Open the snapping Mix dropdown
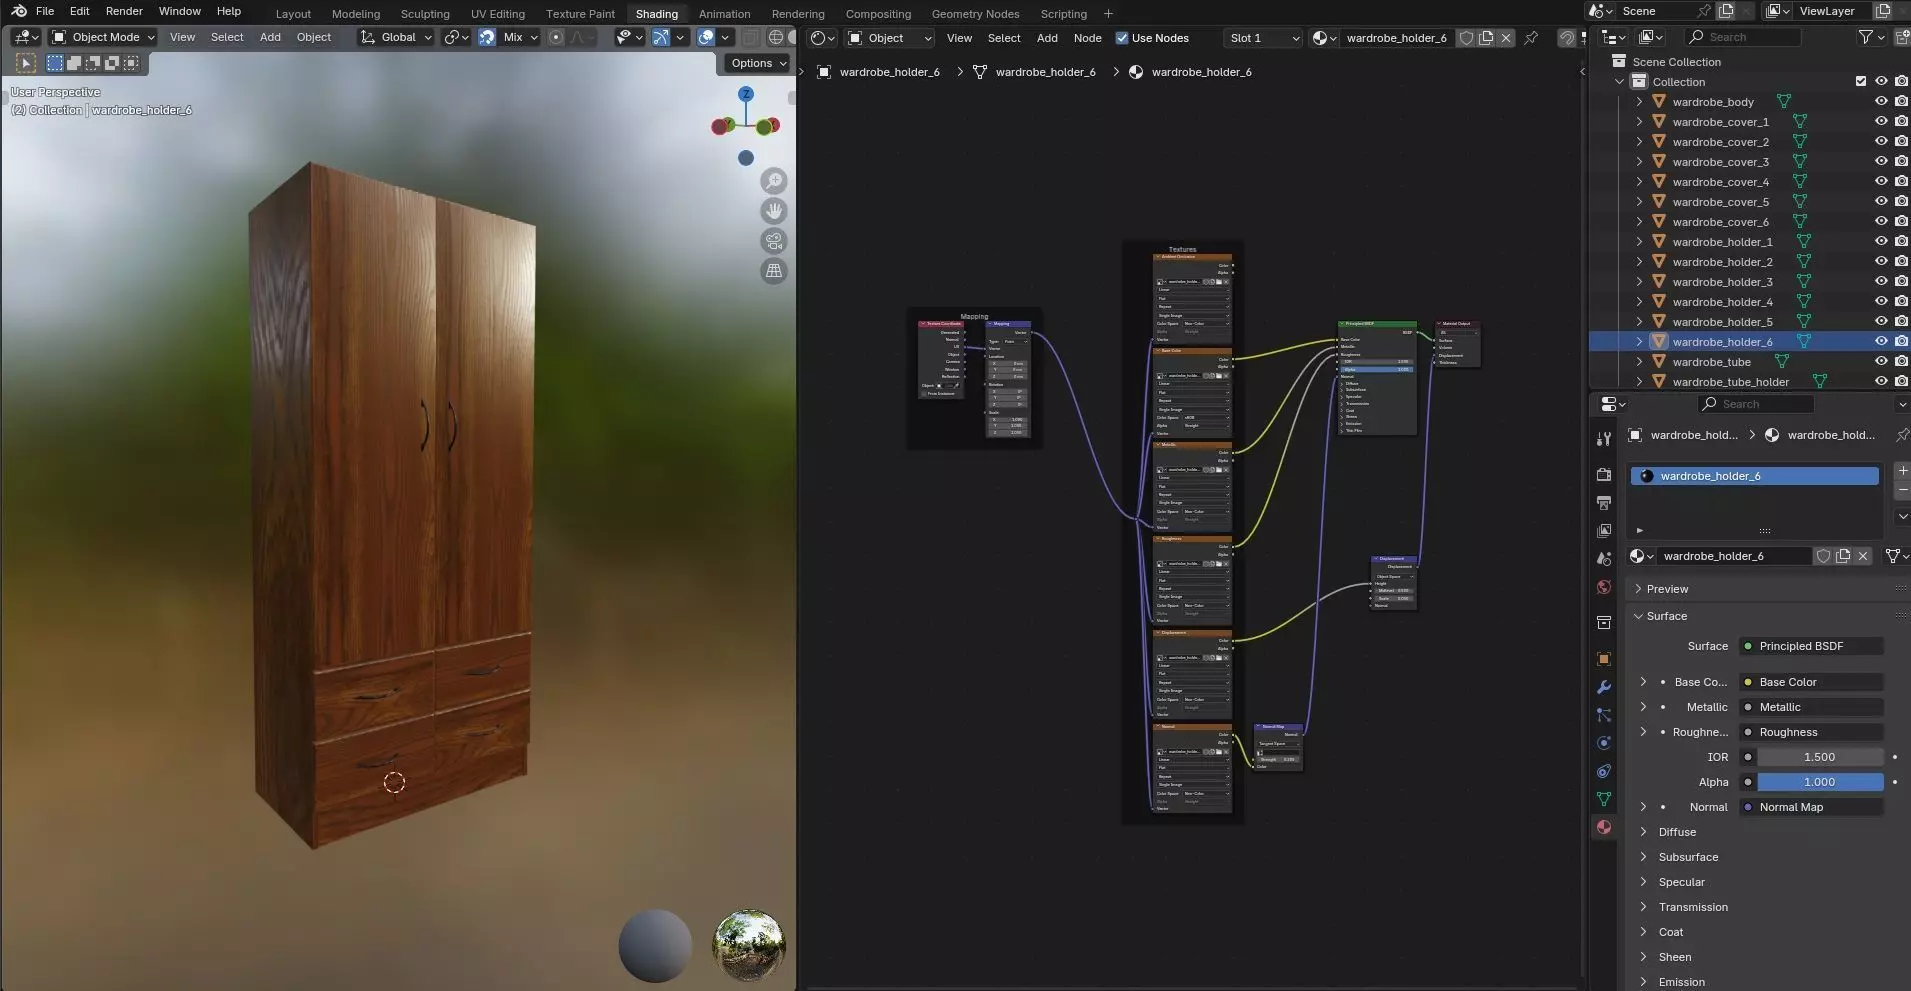 tap(520, 37)
